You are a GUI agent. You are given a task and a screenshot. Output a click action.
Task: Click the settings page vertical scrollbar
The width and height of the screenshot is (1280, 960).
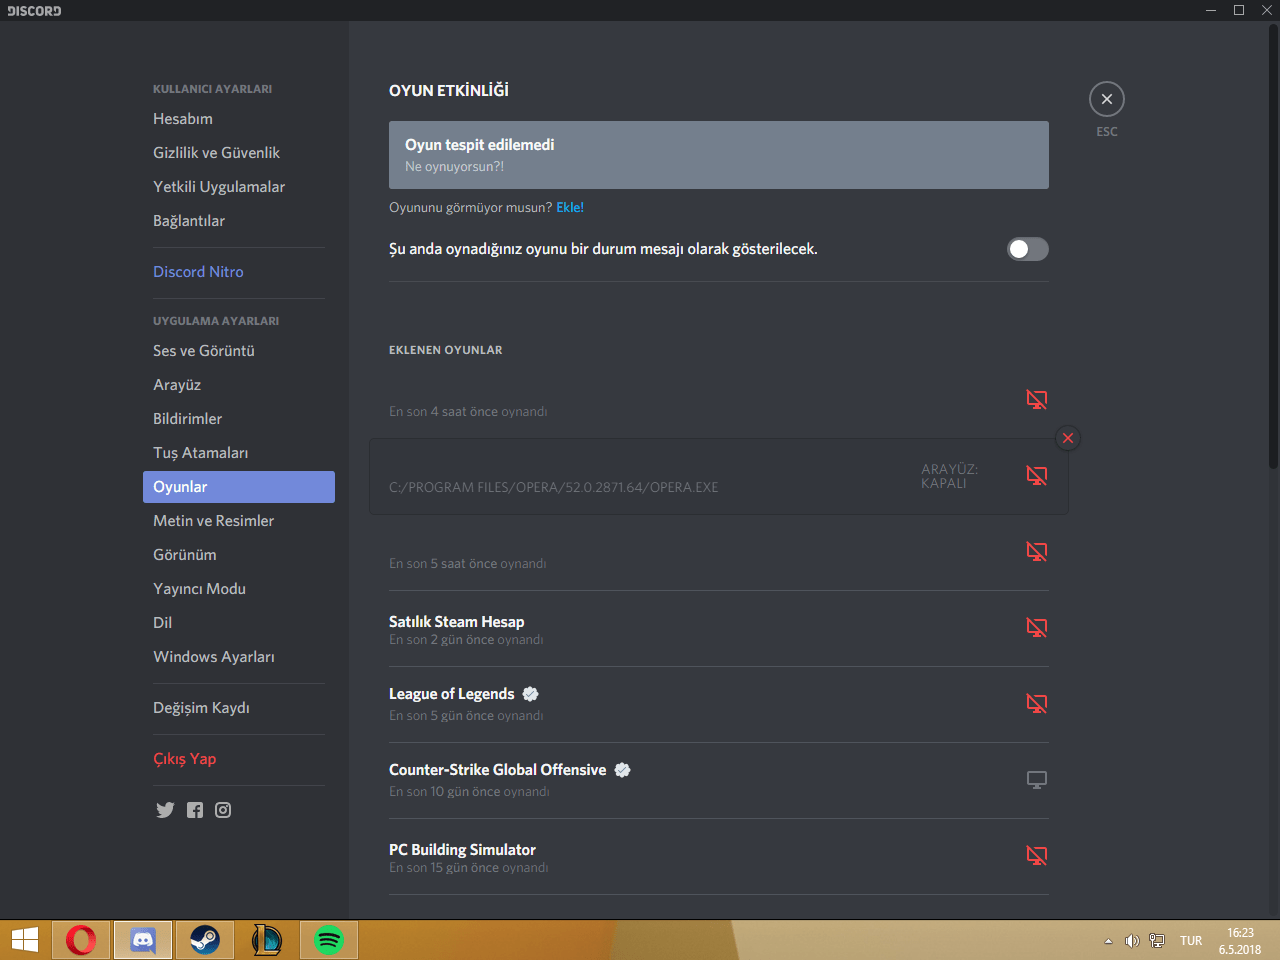coord(1273,246)
